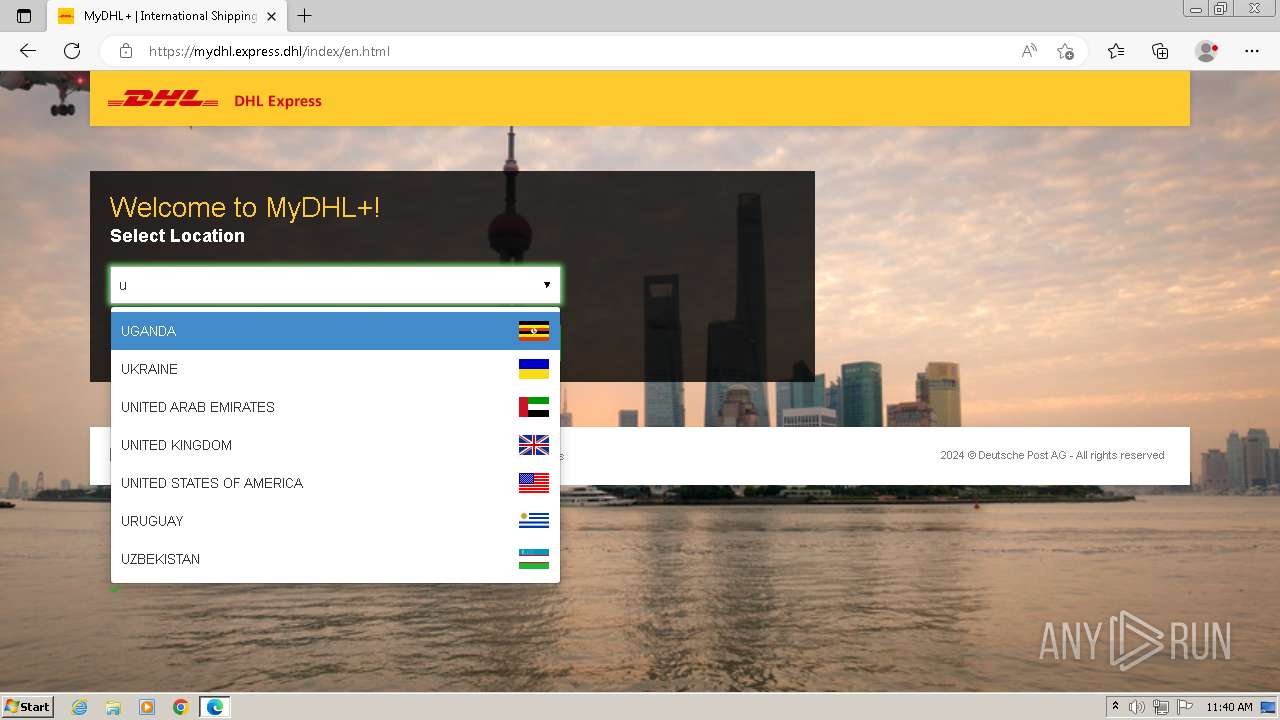
Task: Open the DHL Express header link
Action: point(278,101)
